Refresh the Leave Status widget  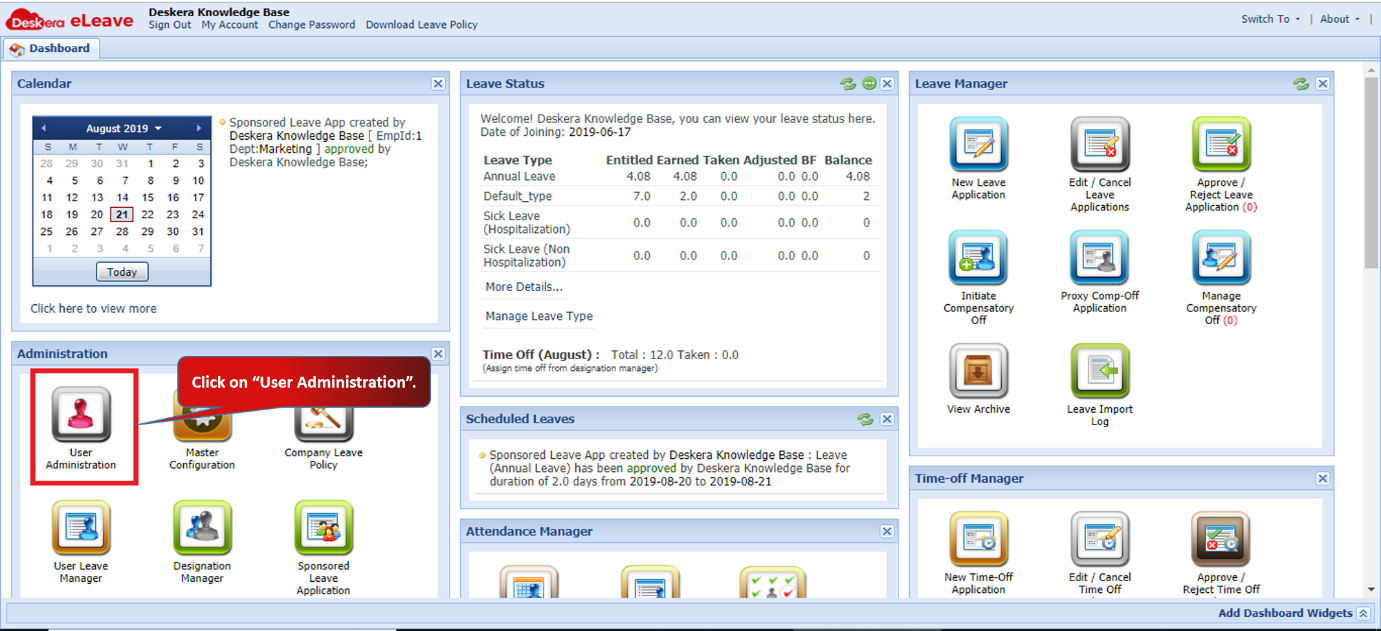click(x=848, y=84)
